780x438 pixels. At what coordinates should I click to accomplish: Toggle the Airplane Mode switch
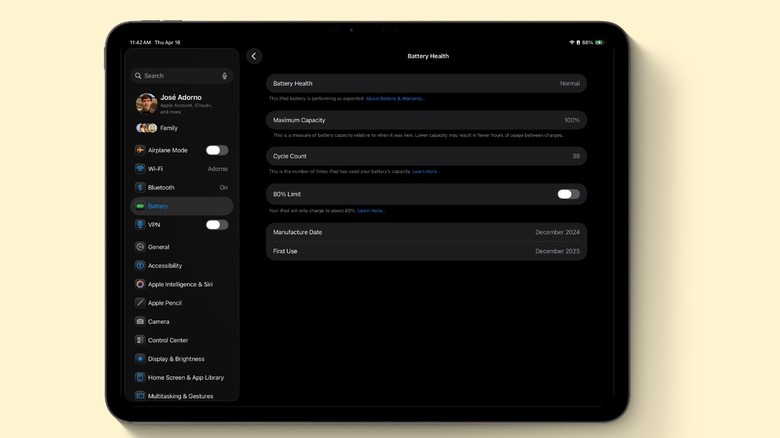(217, 150)
